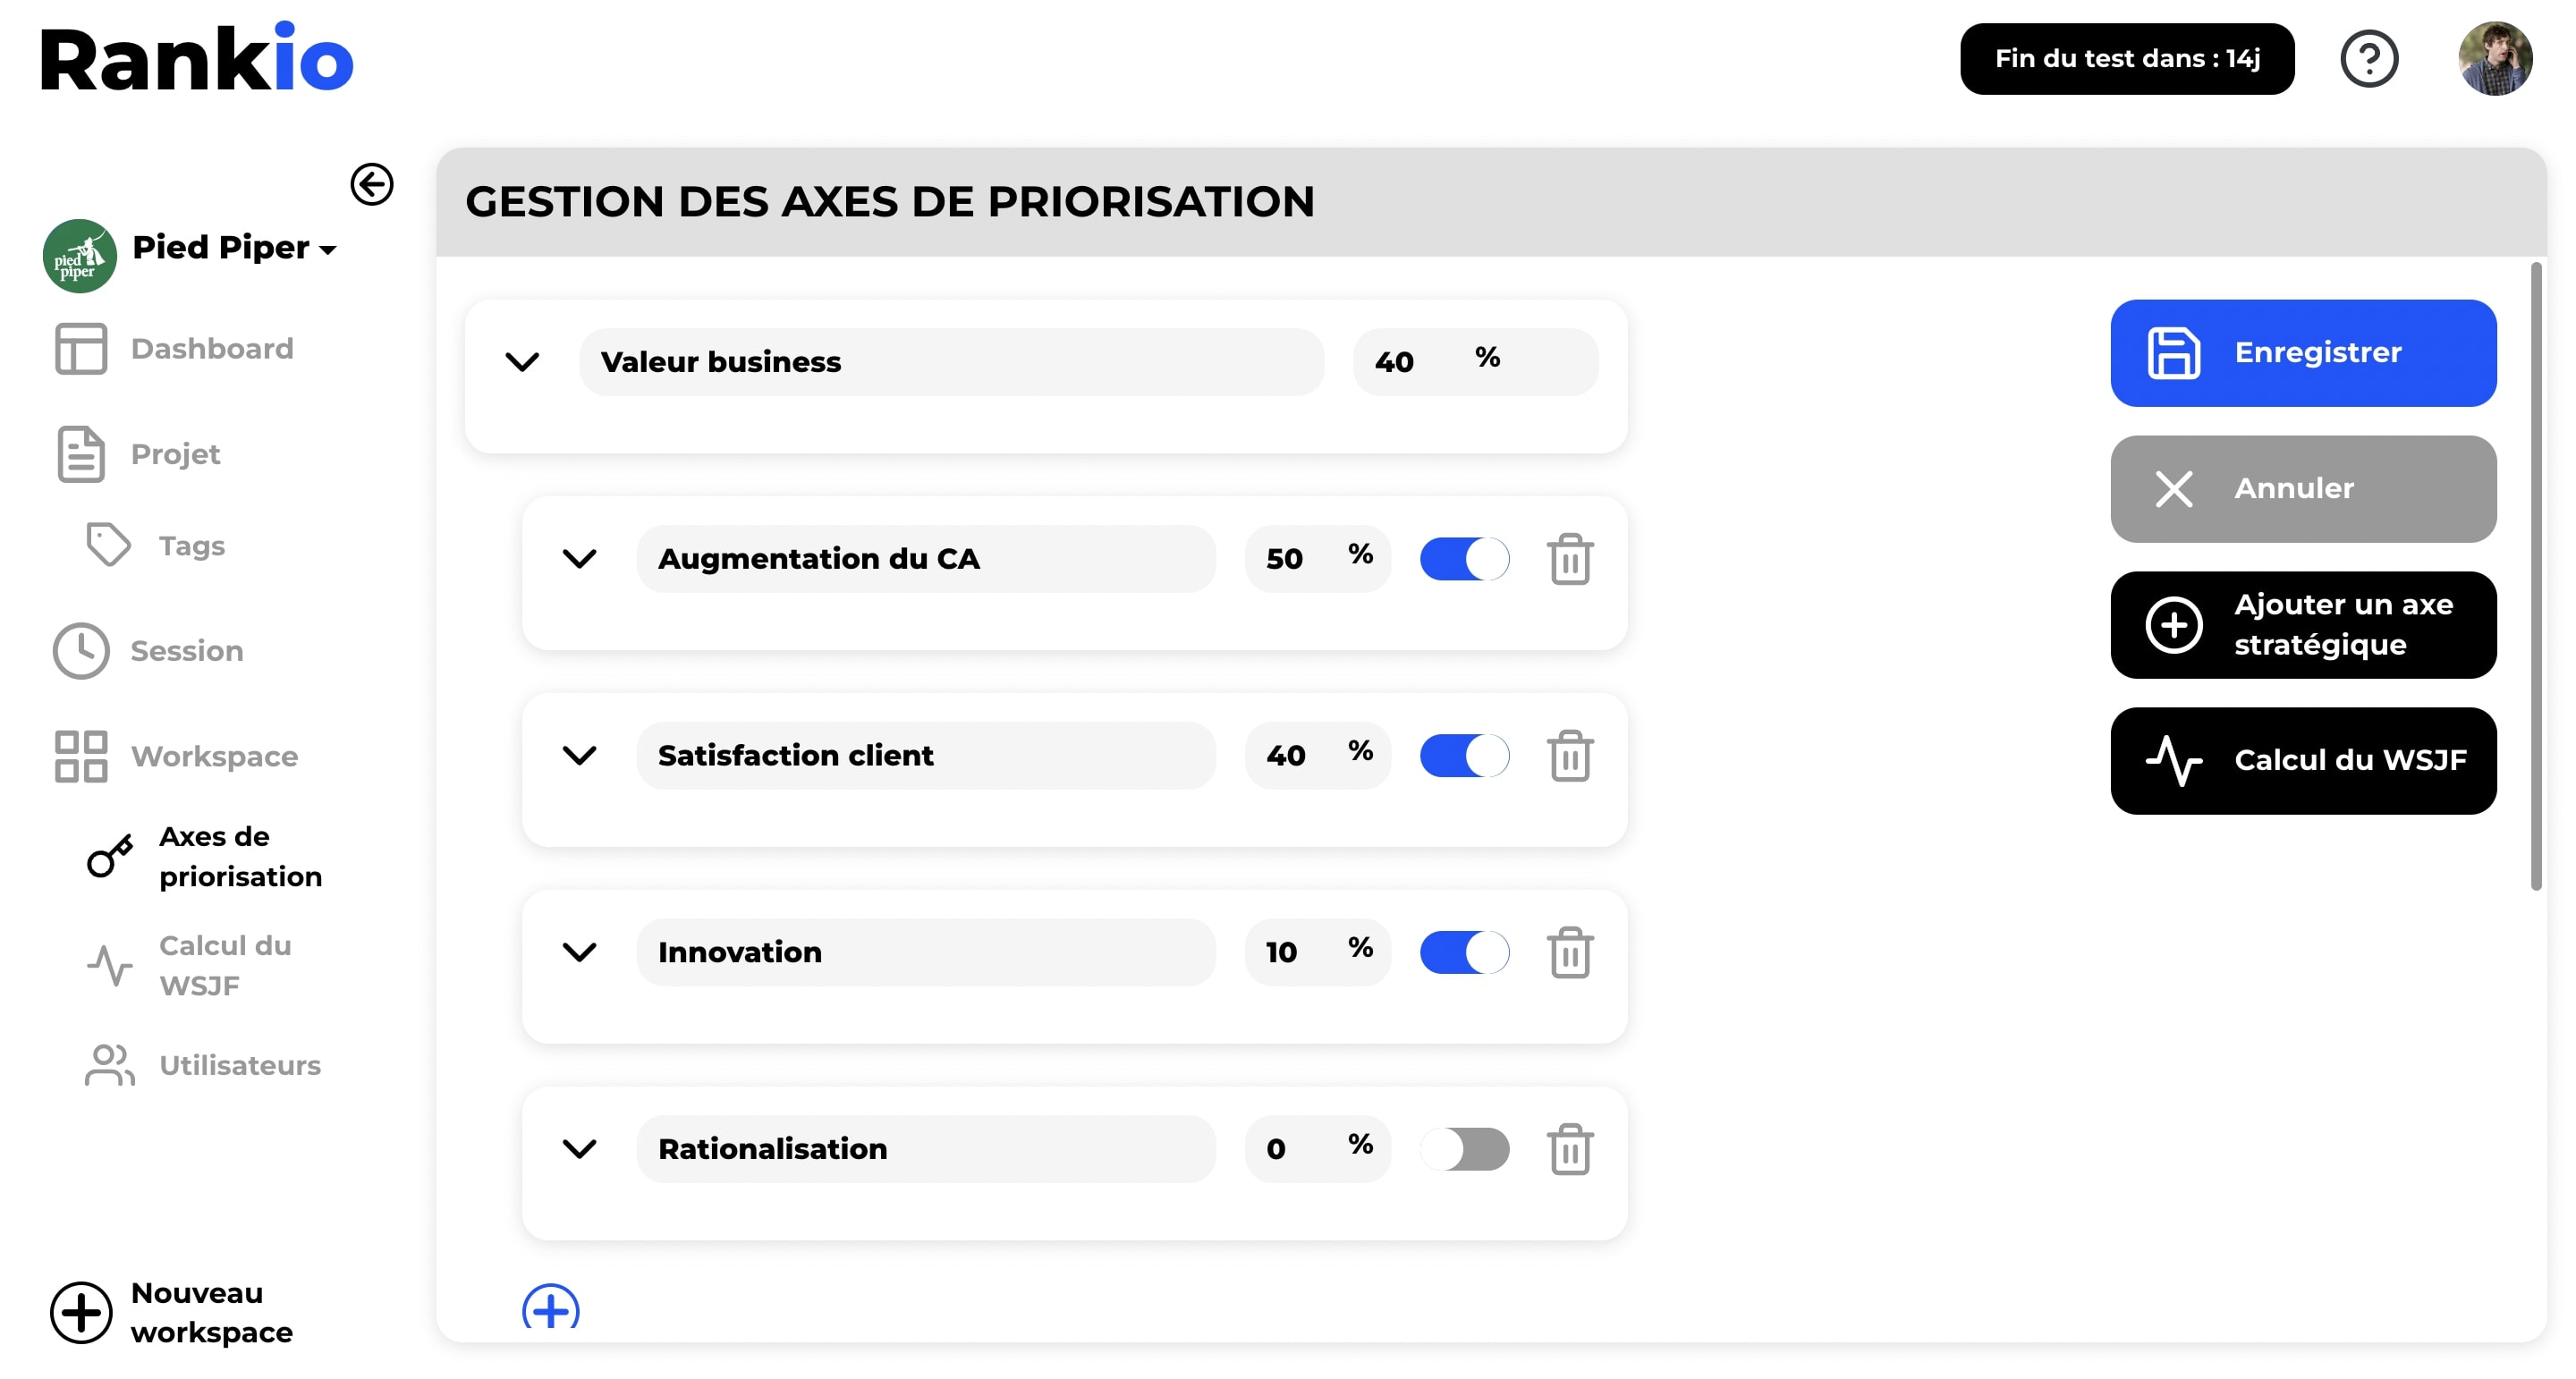Click the blue plus icon below Rationalisation
The width and height of the screenshot is (2576, 1379).
click(x=550, y=1308)
